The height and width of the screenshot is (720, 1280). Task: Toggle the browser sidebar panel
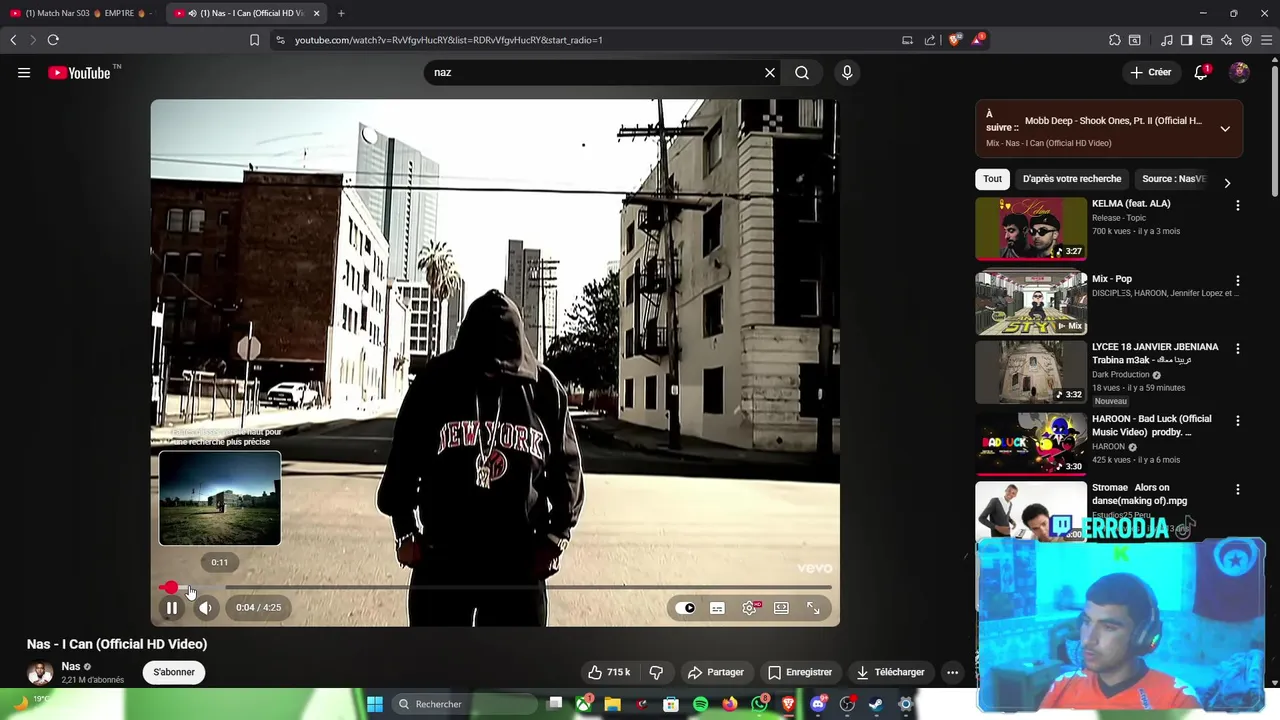click(1186, 40)
